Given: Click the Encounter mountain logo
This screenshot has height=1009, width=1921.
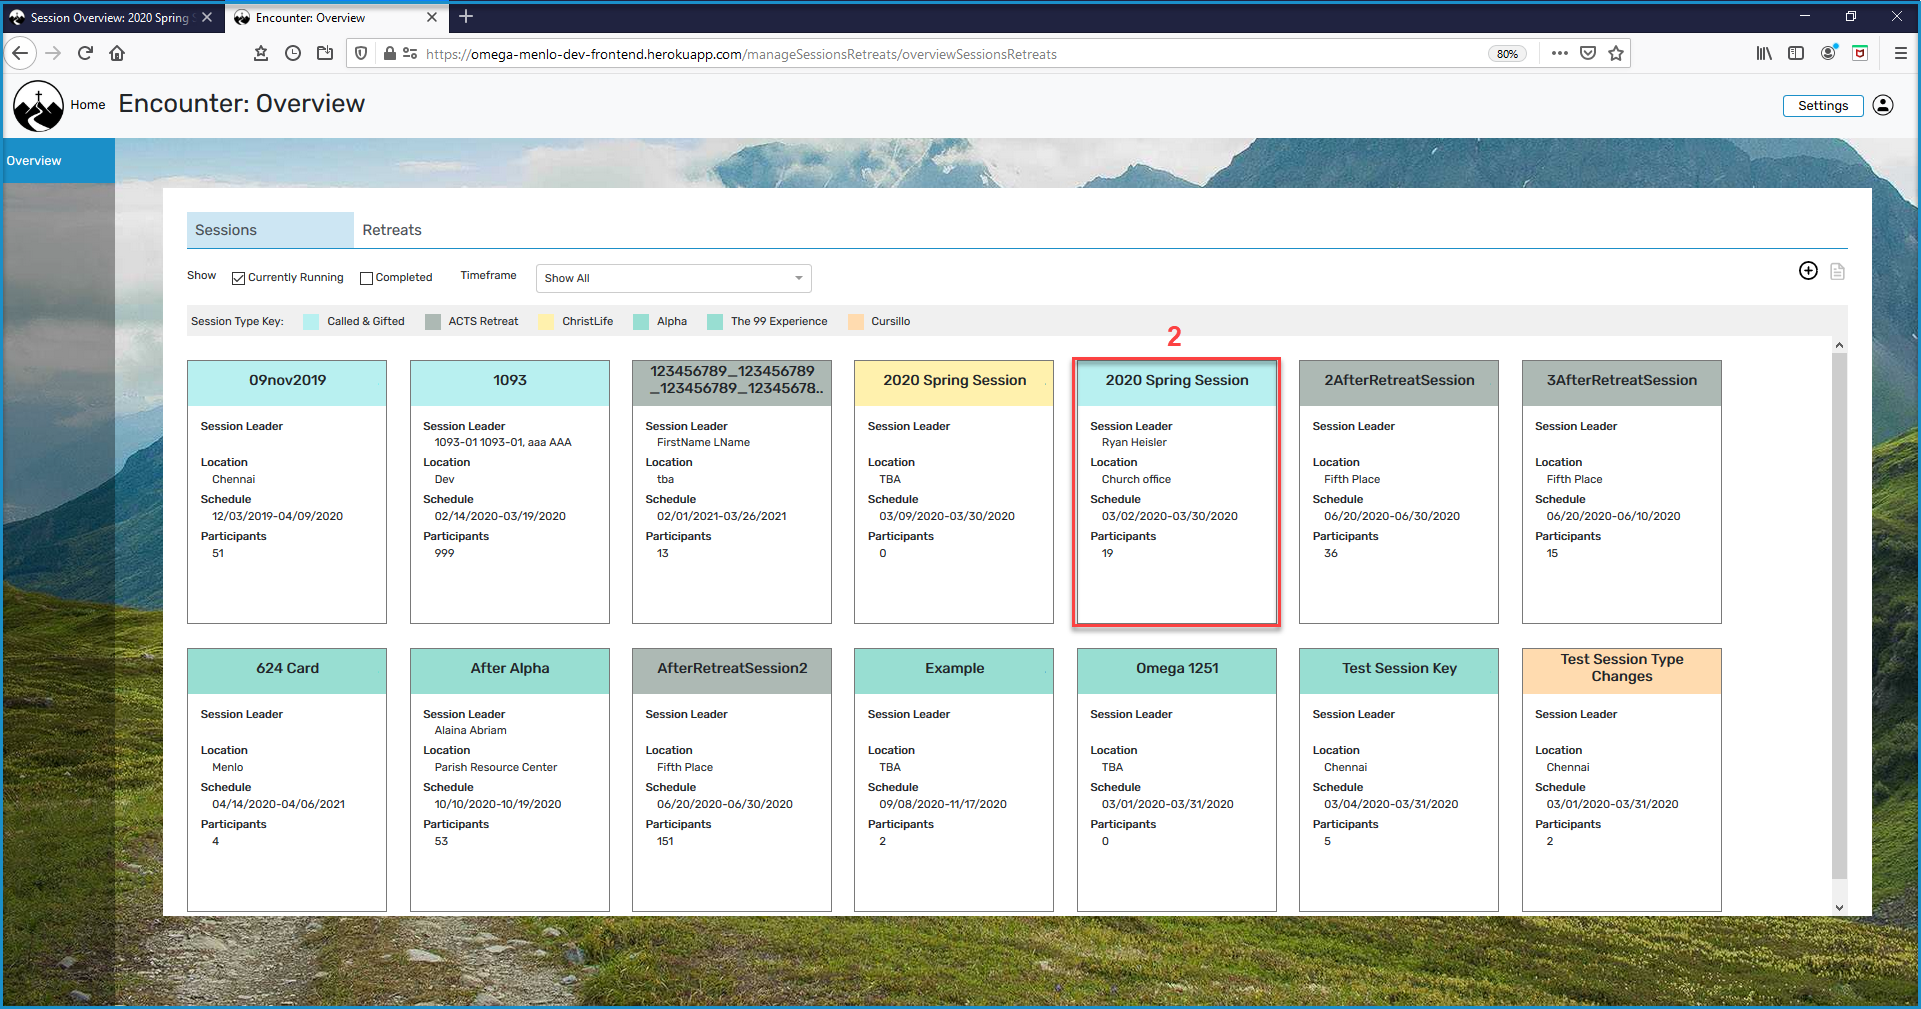Looking at the screenshot, I should (x=38, y=106).
